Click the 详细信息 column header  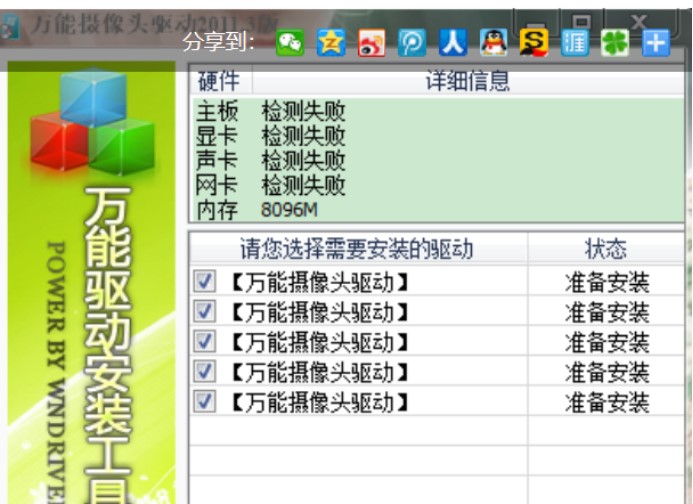pos(468,81)
